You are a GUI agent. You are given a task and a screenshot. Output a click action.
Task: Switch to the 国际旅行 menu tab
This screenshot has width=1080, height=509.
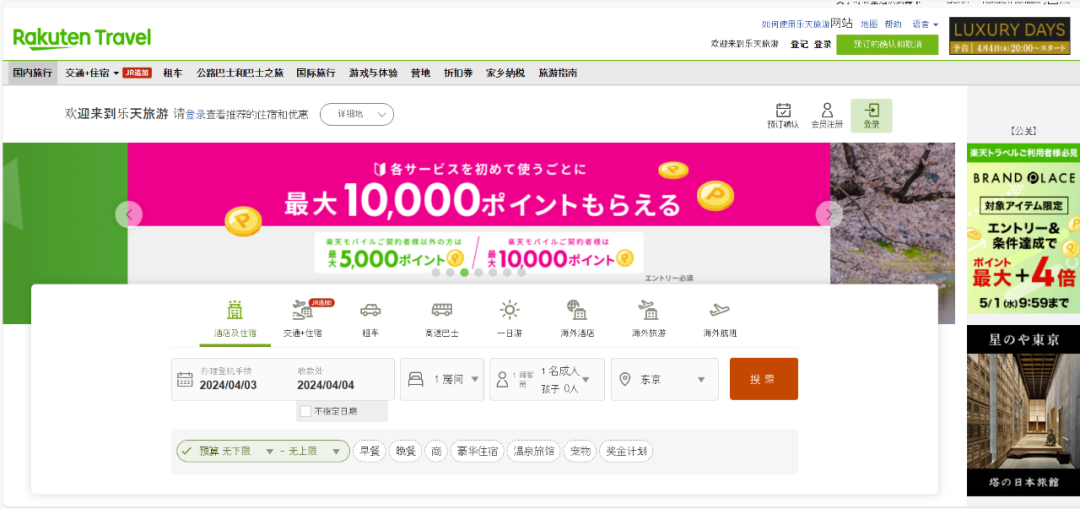point(316,73)
